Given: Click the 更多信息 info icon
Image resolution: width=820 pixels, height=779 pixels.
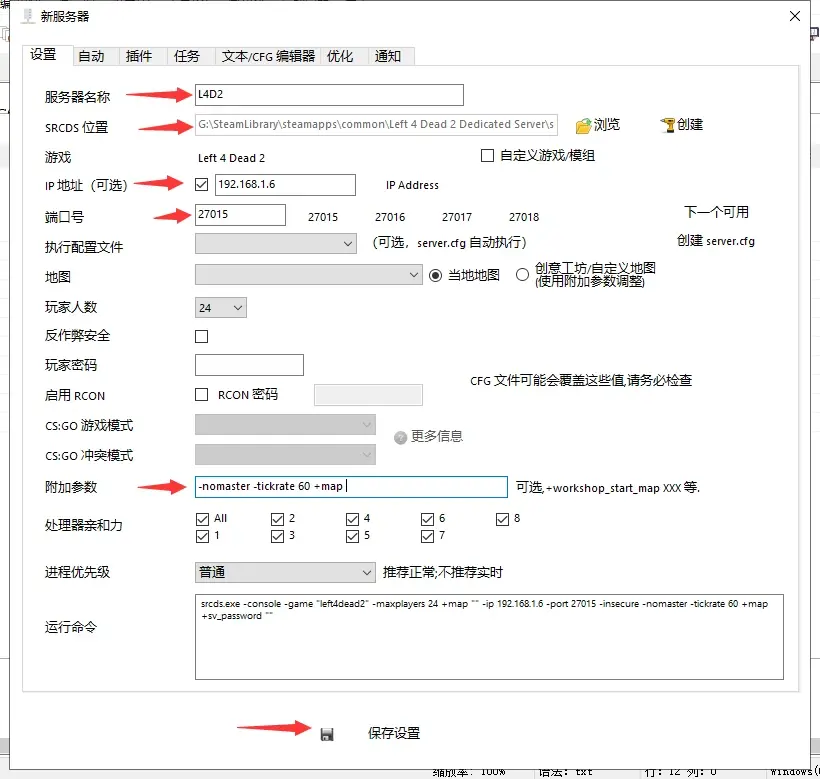Looking at the screenshot, I should 400,437.
